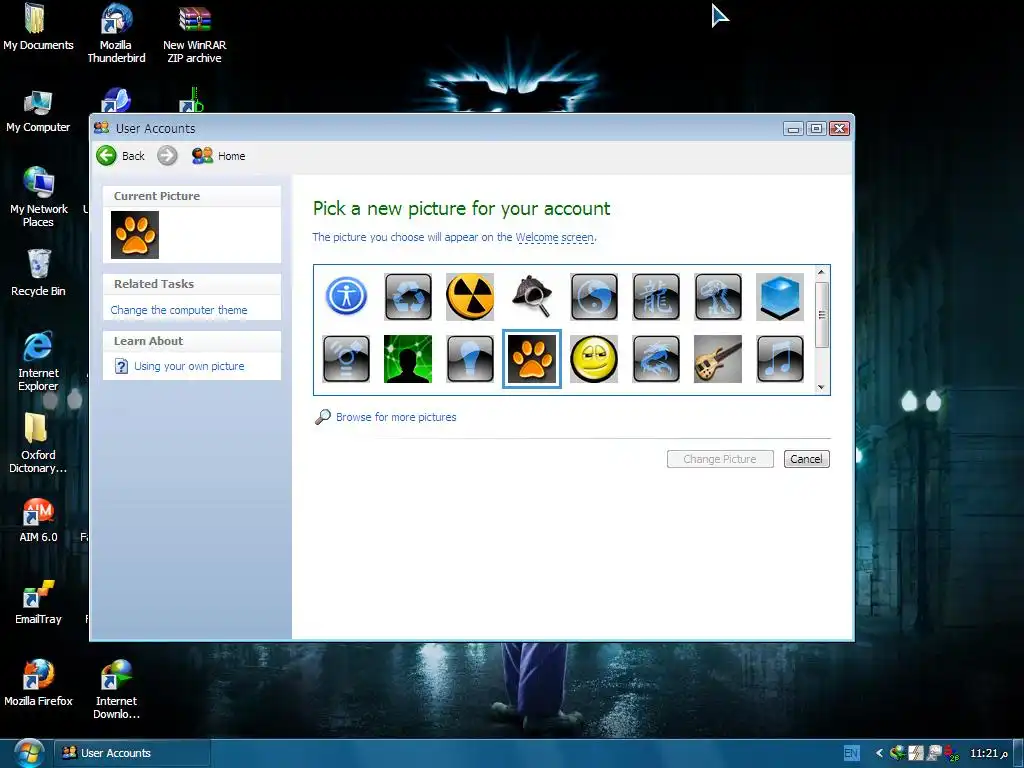Select the blue accessibility figure picture

[x=346, y=296]
